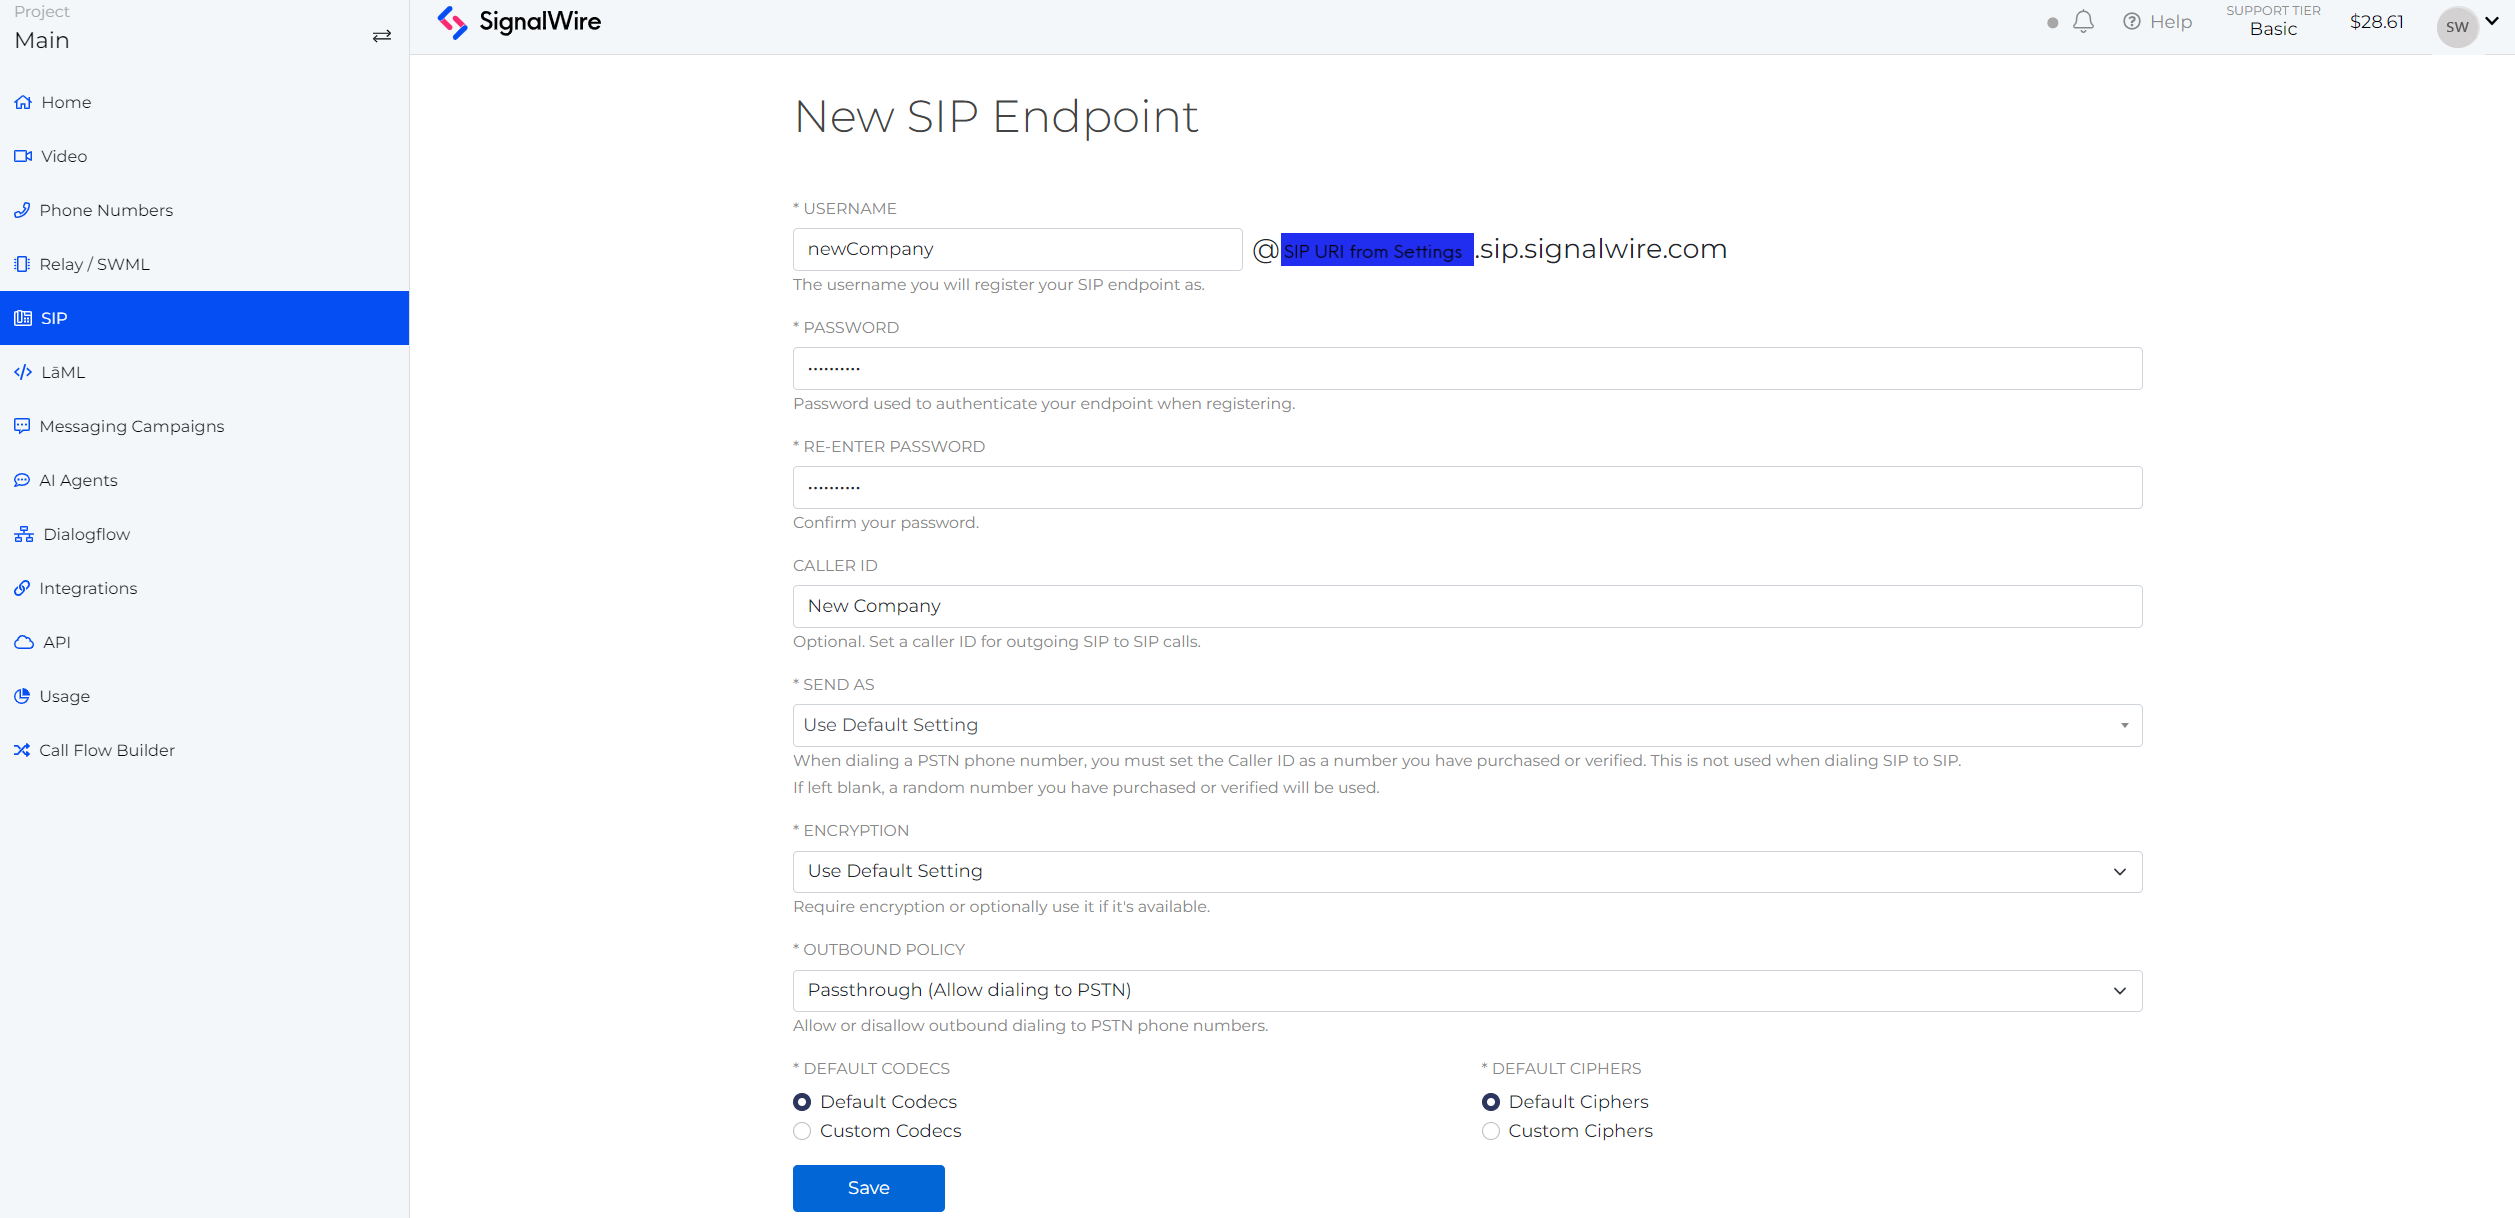Viewport: 2515px width, 1218px height.
Task: Open the Home section in sidebar
Action: click(66, 101)
